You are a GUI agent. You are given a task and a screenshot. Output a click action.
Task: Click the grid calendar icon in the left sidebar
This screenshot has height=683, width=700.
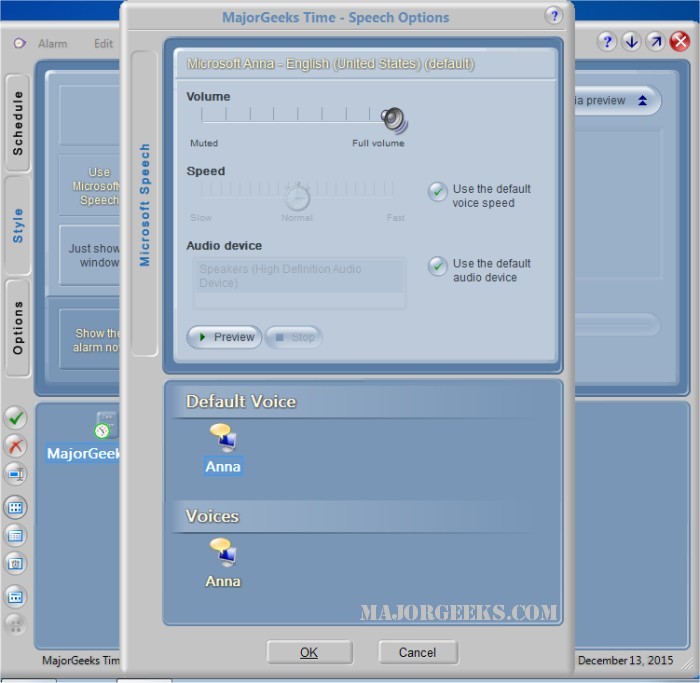click(x=16, y=508)
